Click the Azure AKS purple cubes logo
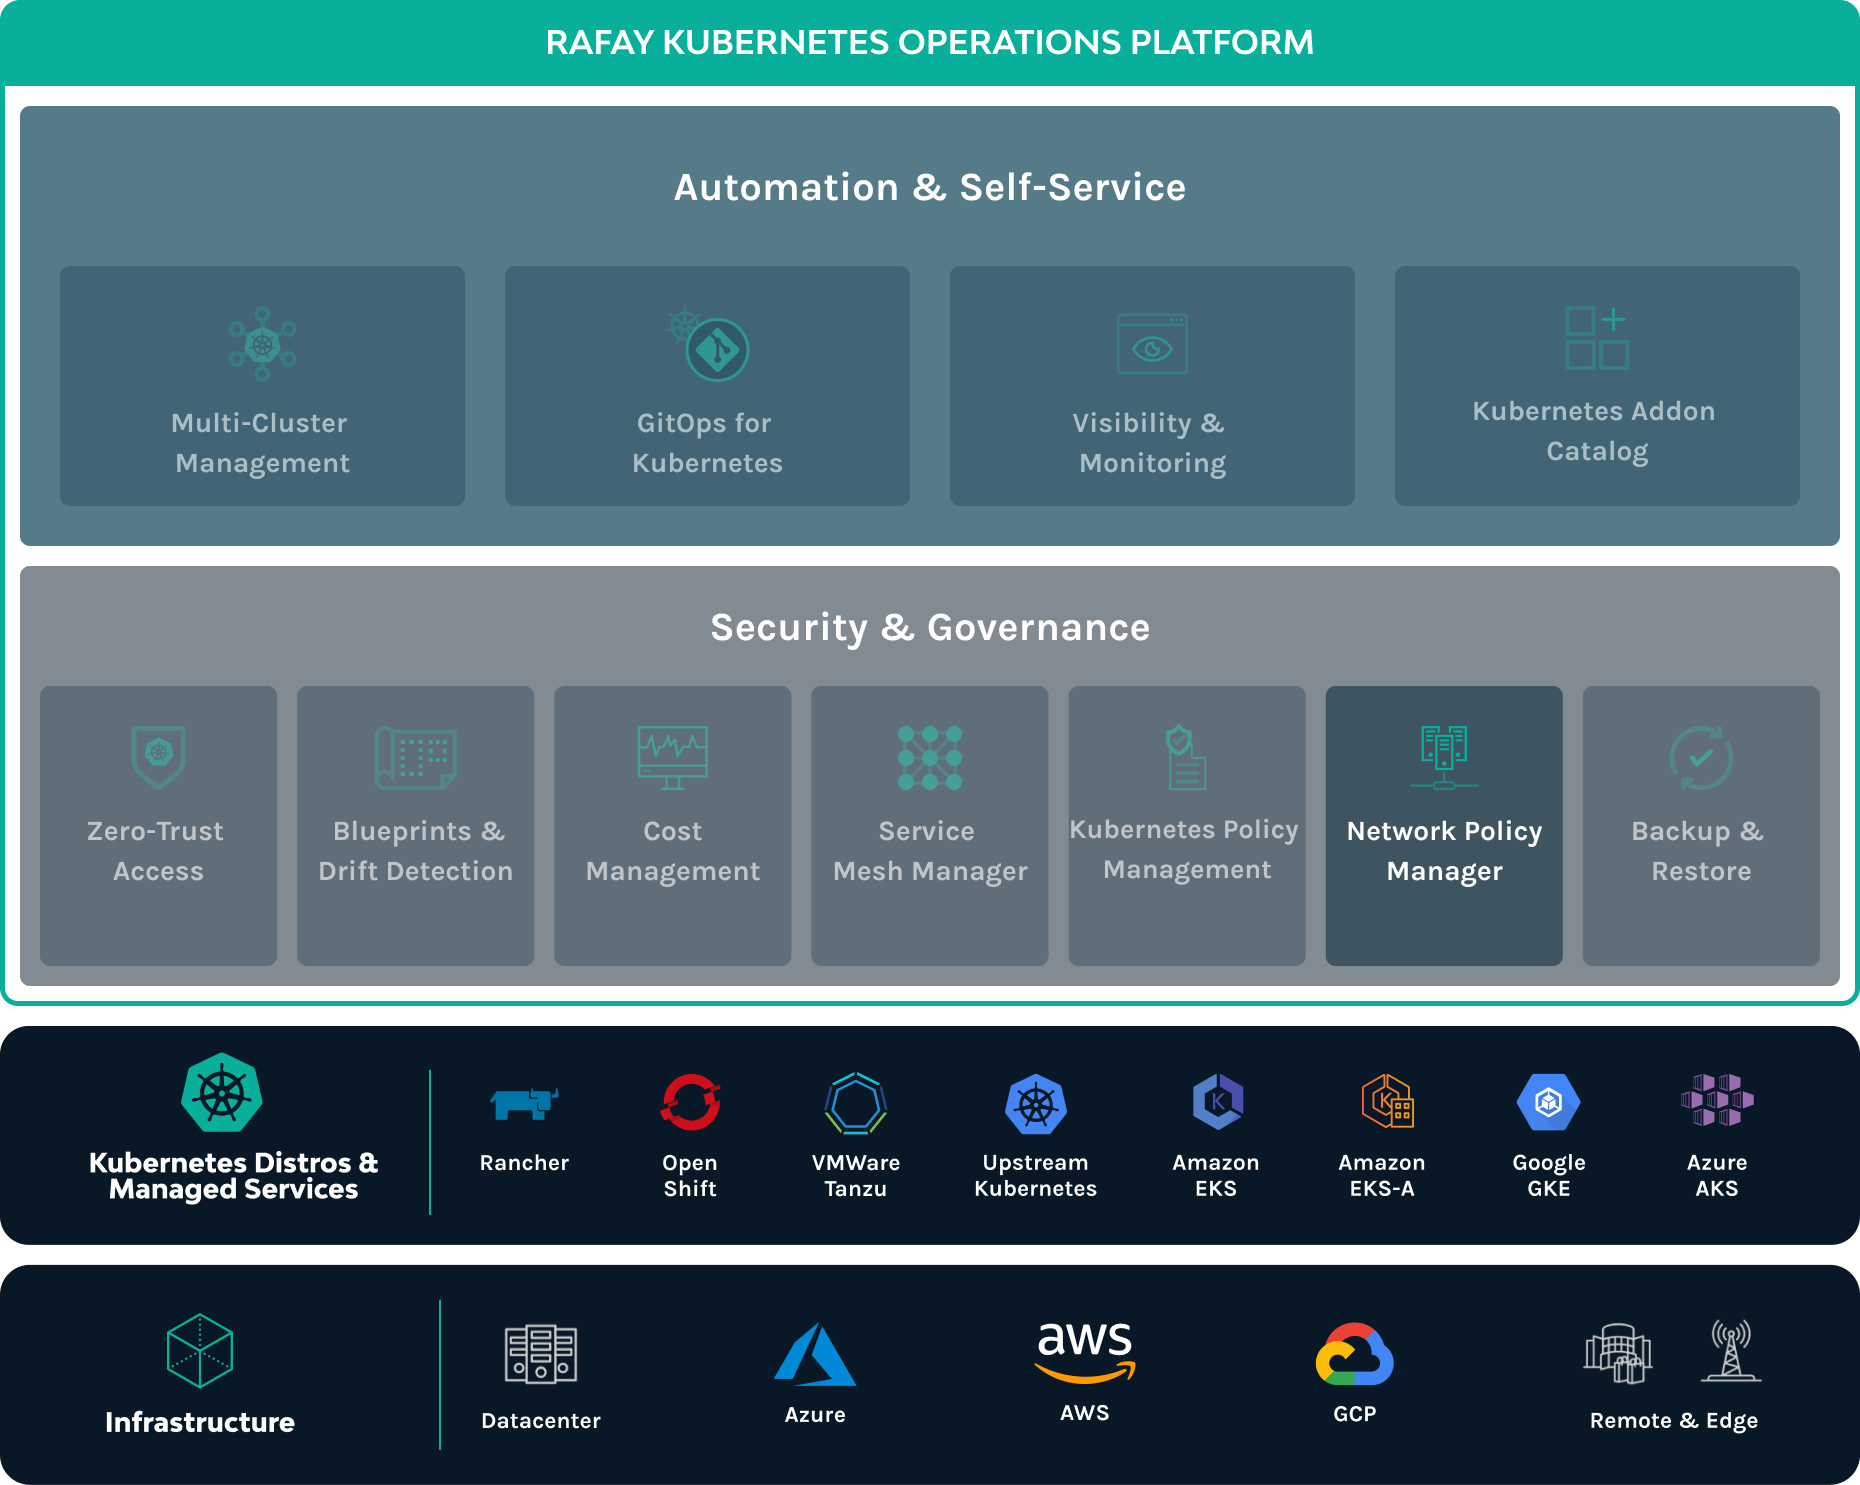Image resolution: width=1860 pixels, height=1485 pixels. [1717, 1100]
